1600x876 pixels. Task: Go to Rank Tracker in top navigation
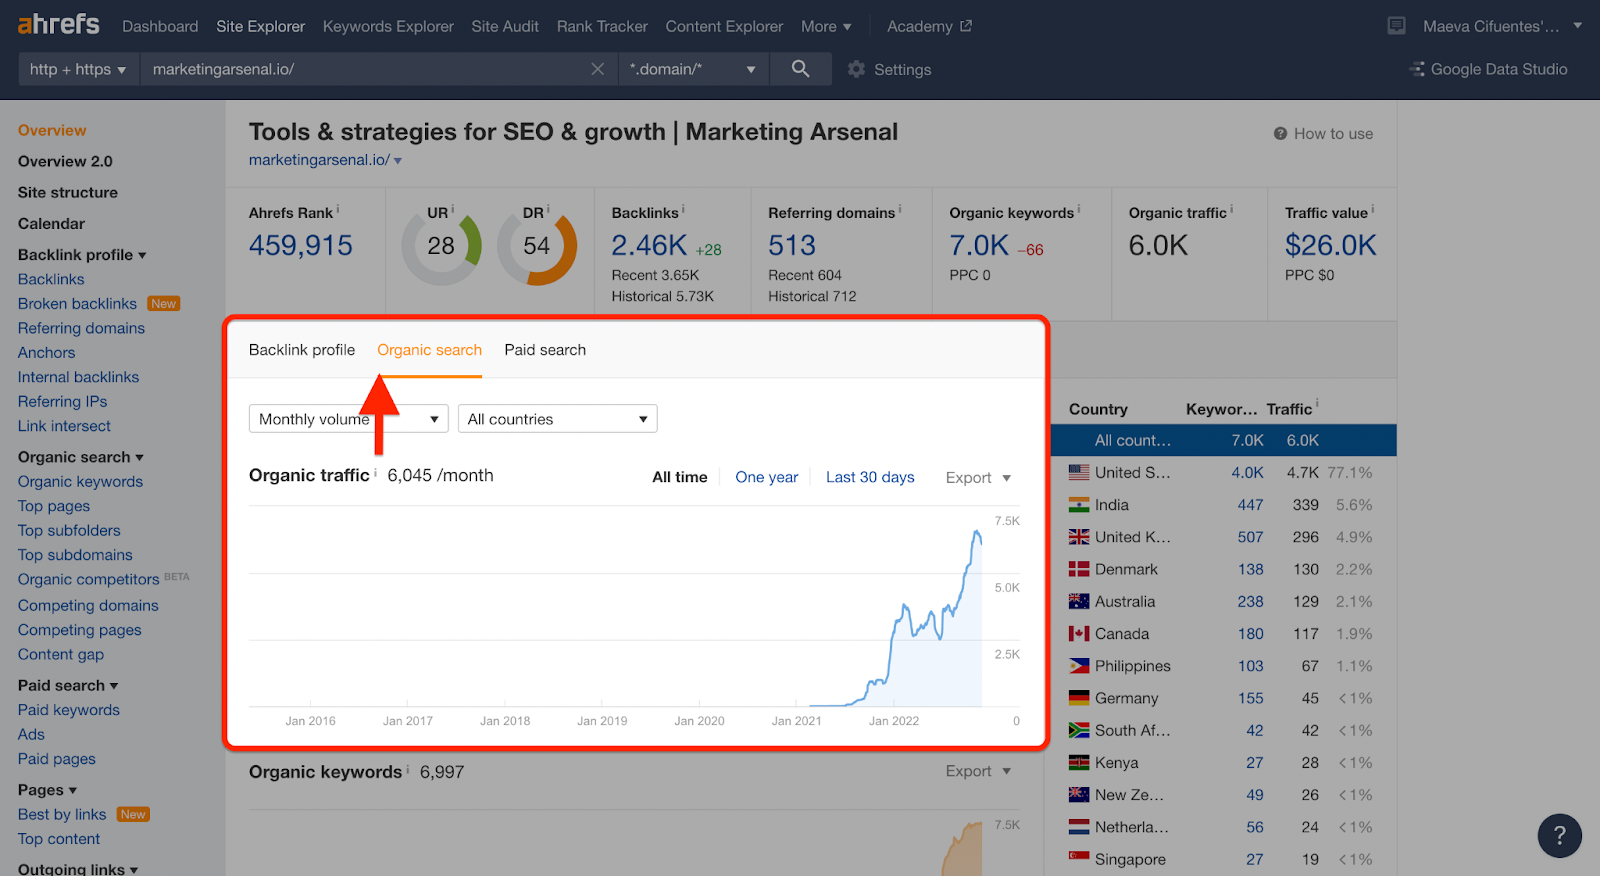point(602,26)
